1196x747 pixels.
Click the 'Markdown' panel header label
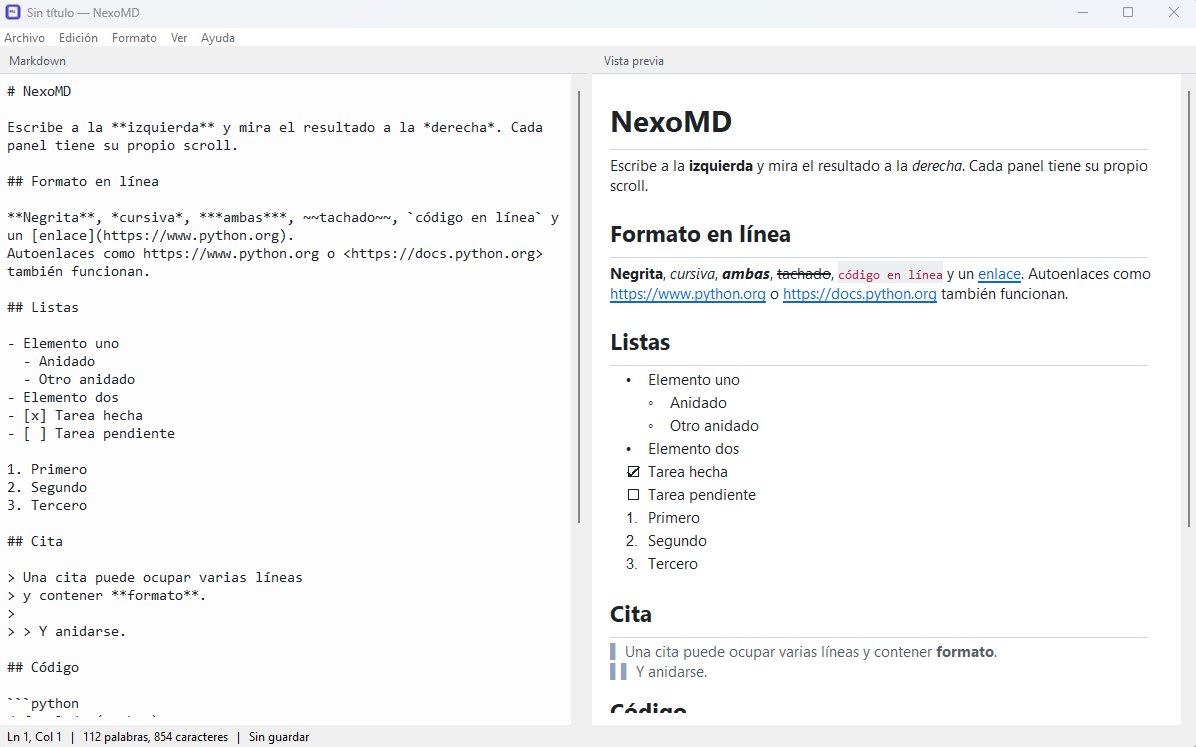pyautogui.click(x=37, y=61)
